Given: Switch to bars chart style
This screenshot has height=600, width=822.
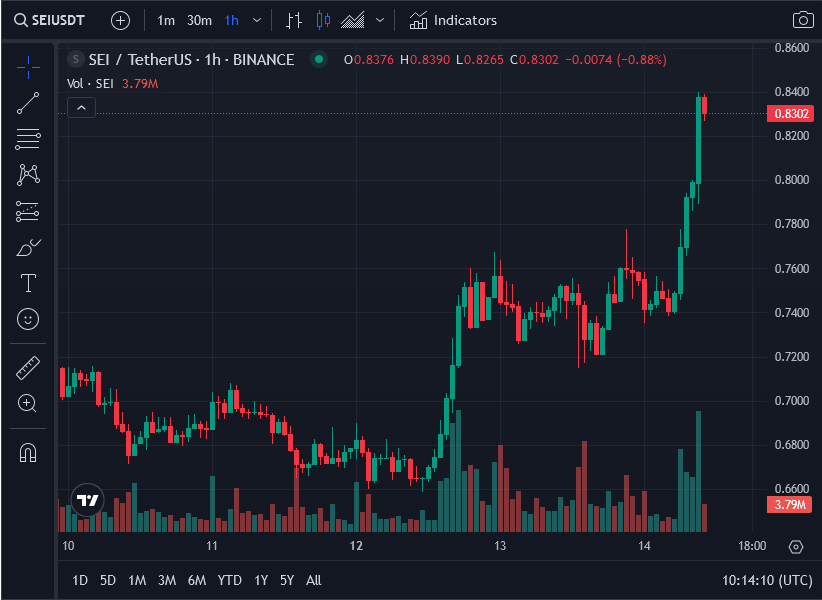Looking at the screenshot, I should click(294, 20).
